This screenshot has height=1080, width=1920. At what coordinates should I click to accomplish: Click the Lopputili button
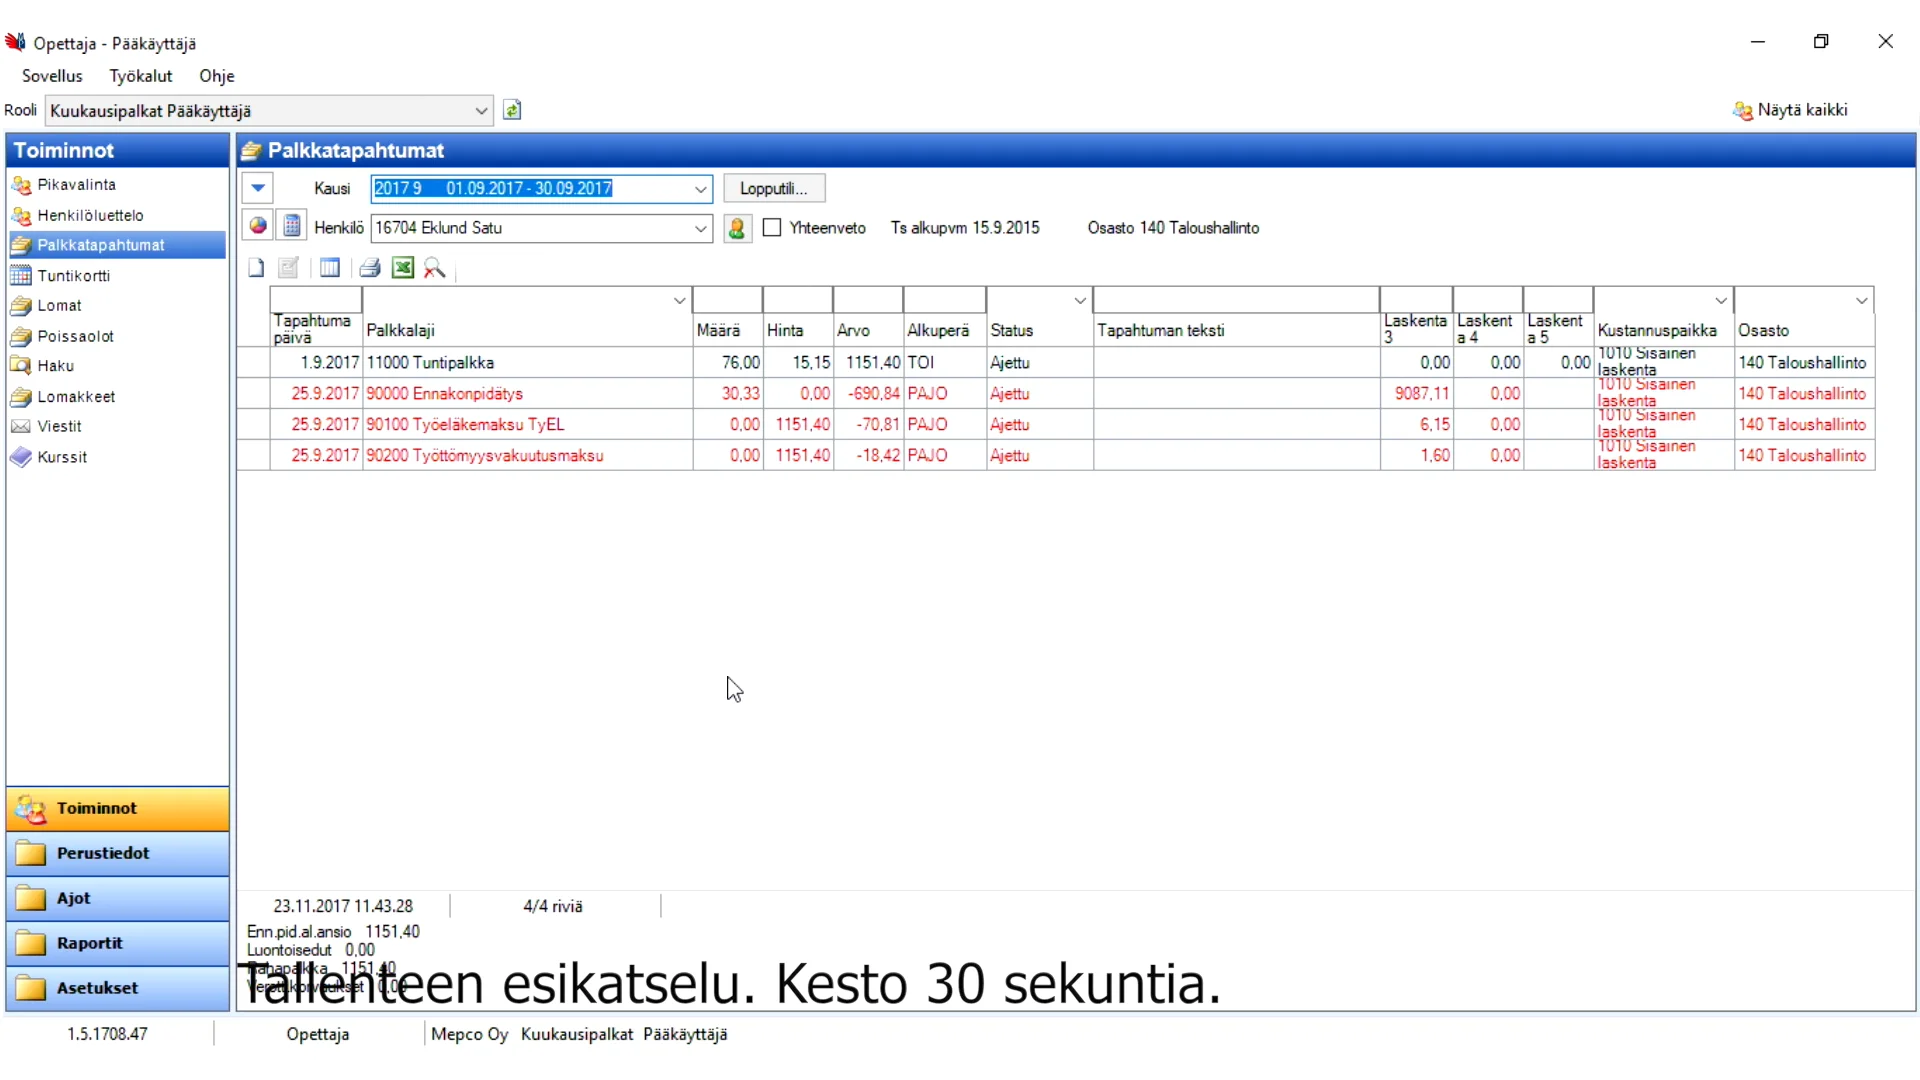click(x=774, y=188)
